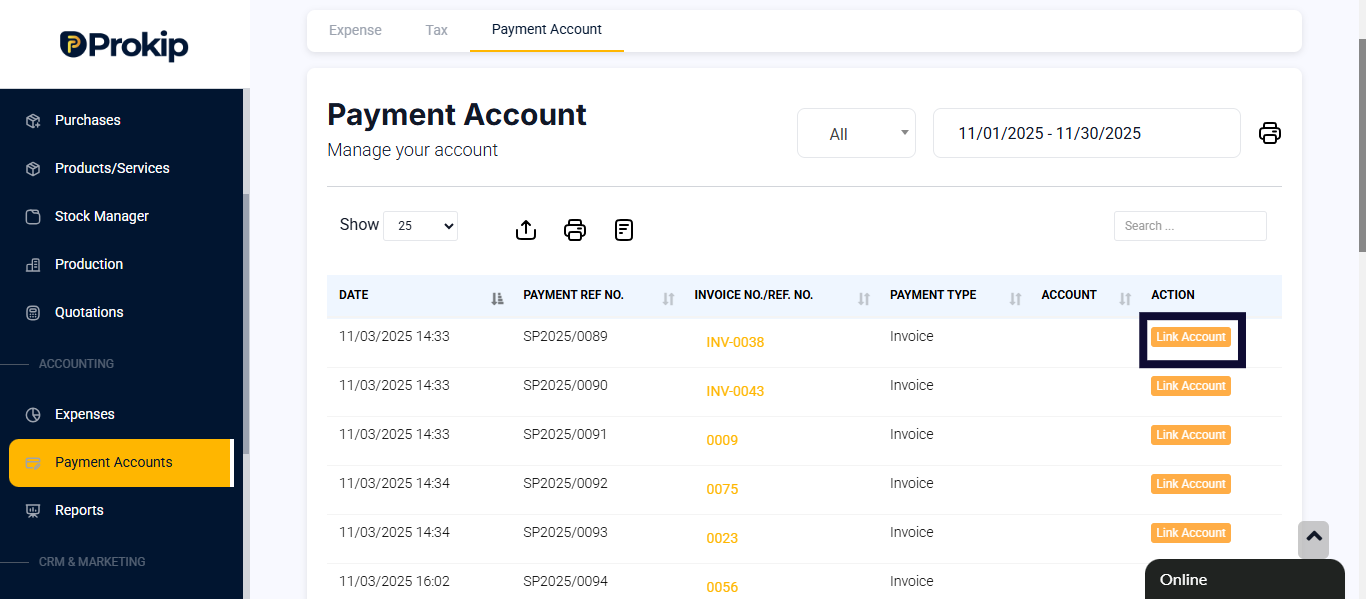
Task: Click the scroll-to-top arrow button
Action: (x=1314, y=539)
